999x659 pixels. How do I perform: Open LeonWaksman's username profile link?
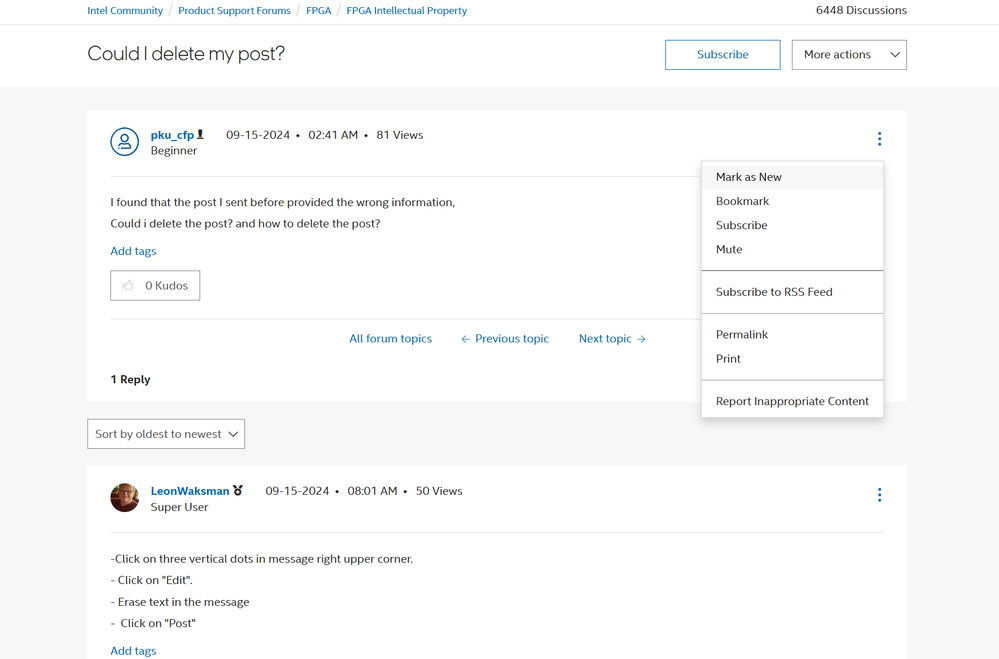(190, 491)
